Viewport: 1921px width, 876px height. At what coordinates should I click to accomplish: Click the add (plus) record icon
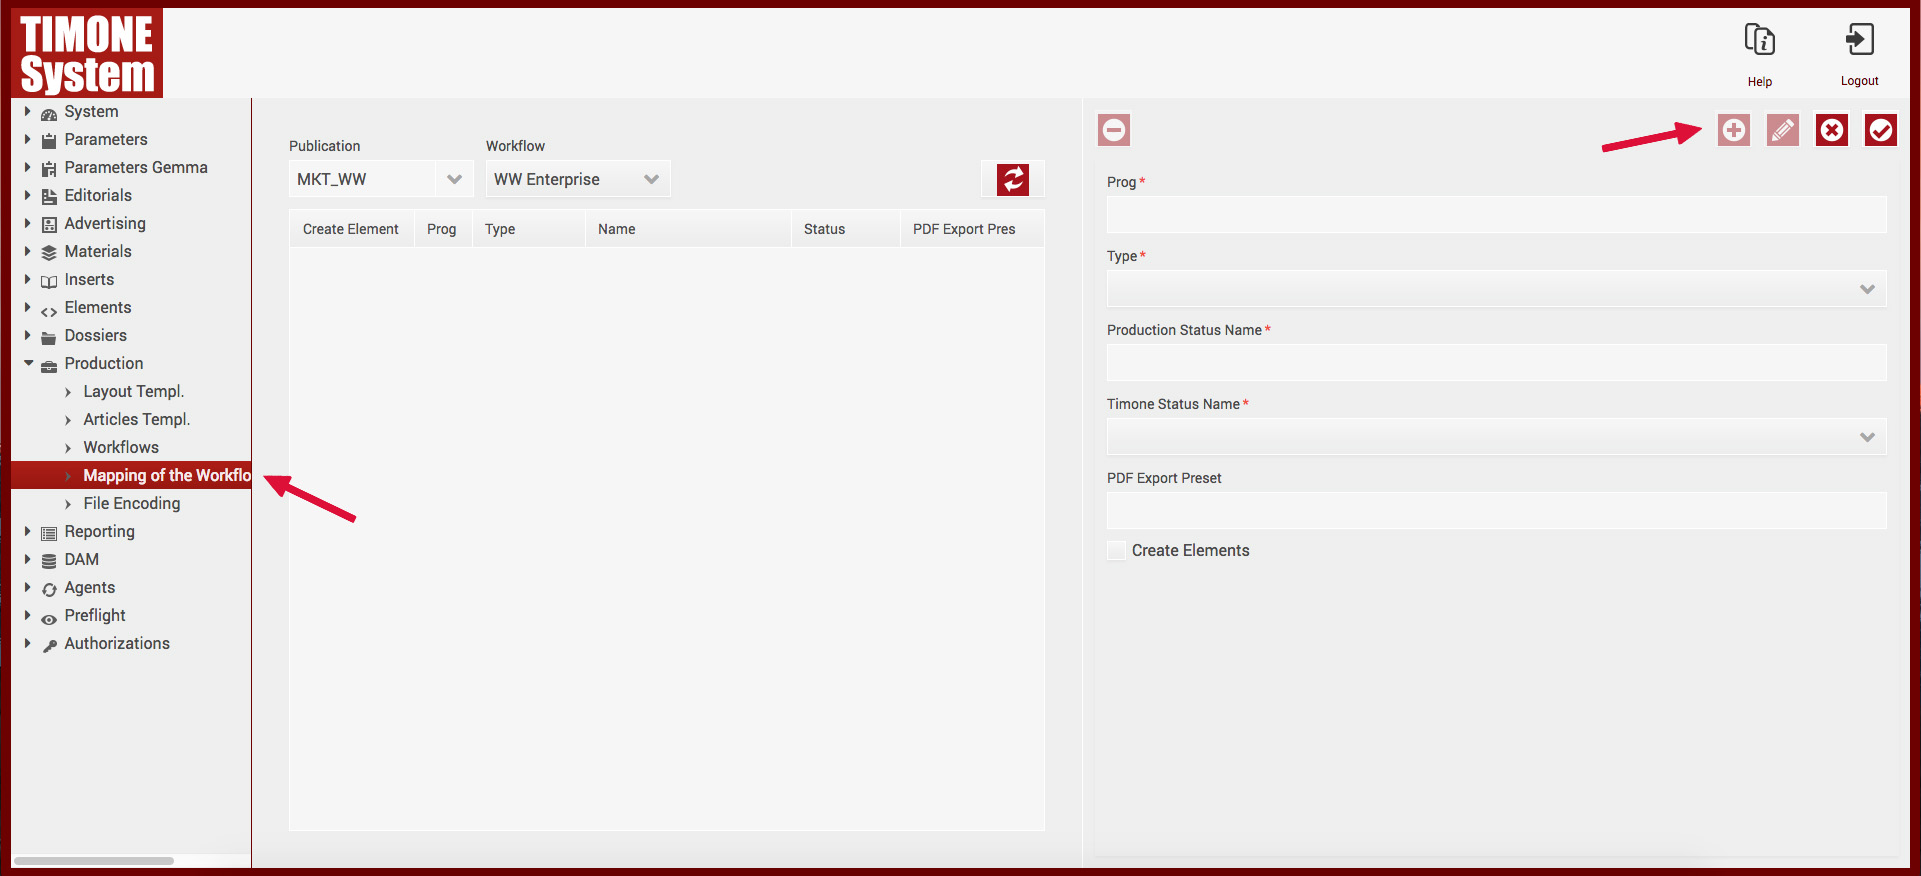coord(1734,130)
